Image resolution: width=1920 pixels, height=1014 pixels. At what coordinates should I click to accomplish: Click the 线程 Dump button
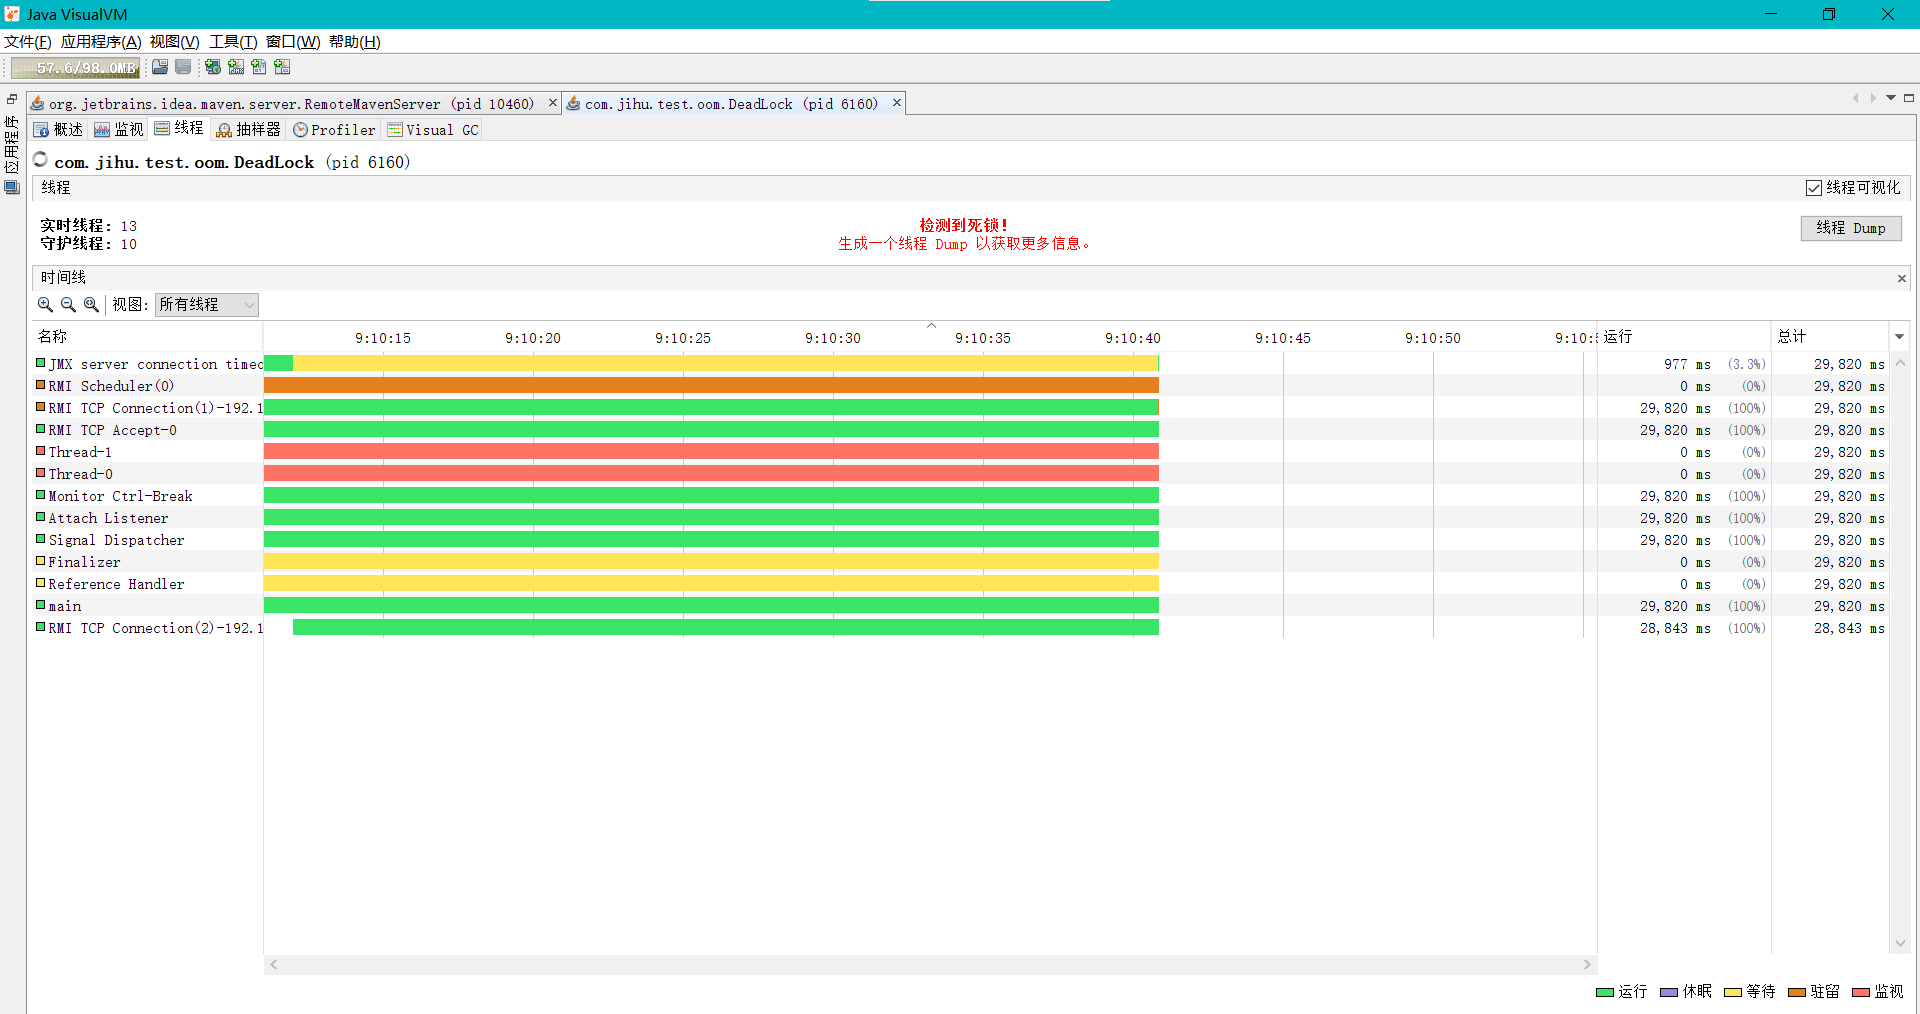click(x=1851, y=228)
